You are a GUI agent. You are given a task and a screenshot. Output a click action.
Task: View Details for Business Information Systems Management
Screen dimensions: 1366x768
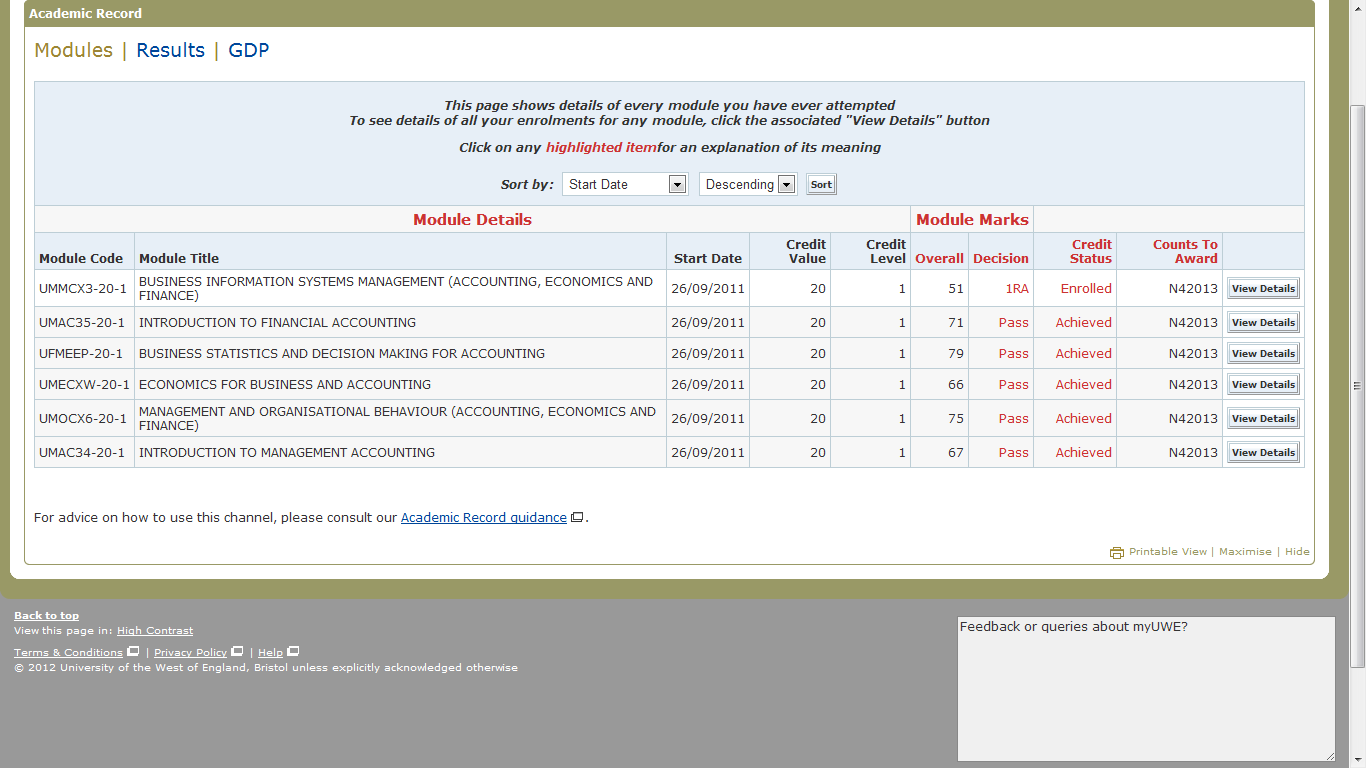coord(1263,288)
